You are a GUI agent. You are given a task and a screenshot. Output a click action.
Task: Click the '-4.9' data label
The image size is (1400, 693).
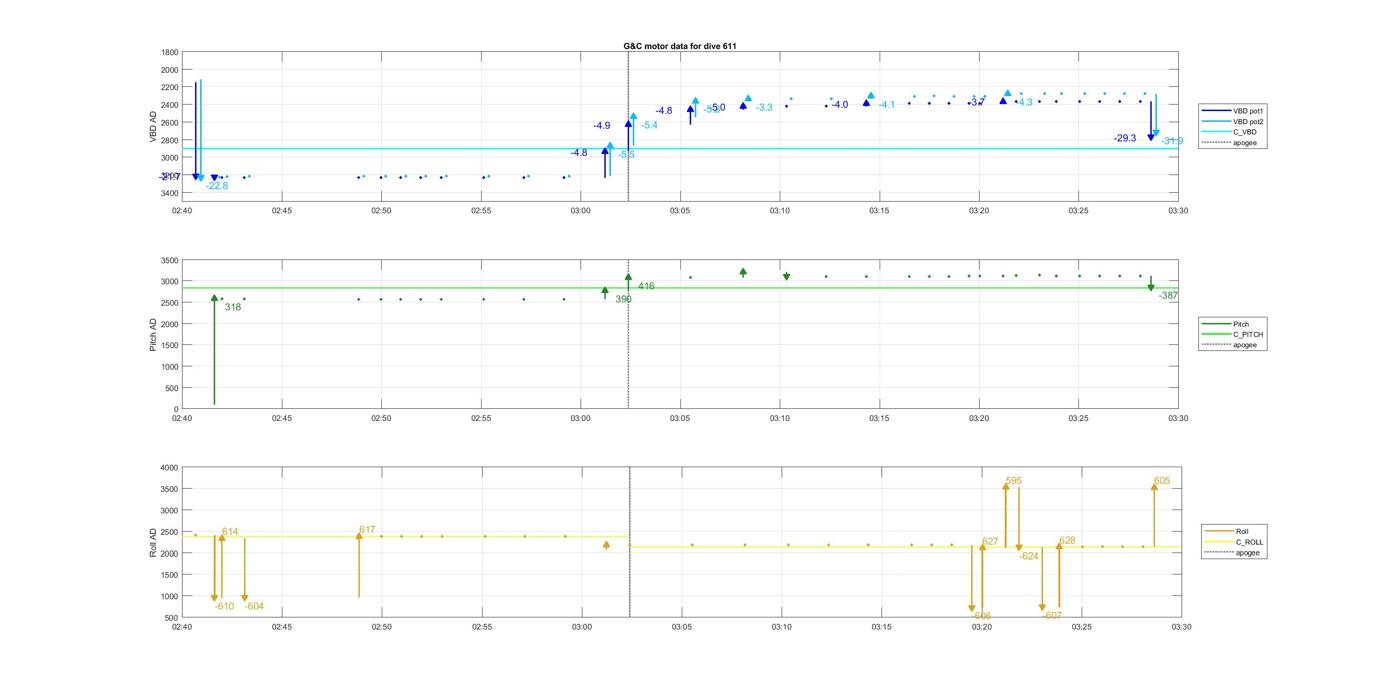(601, 126)
